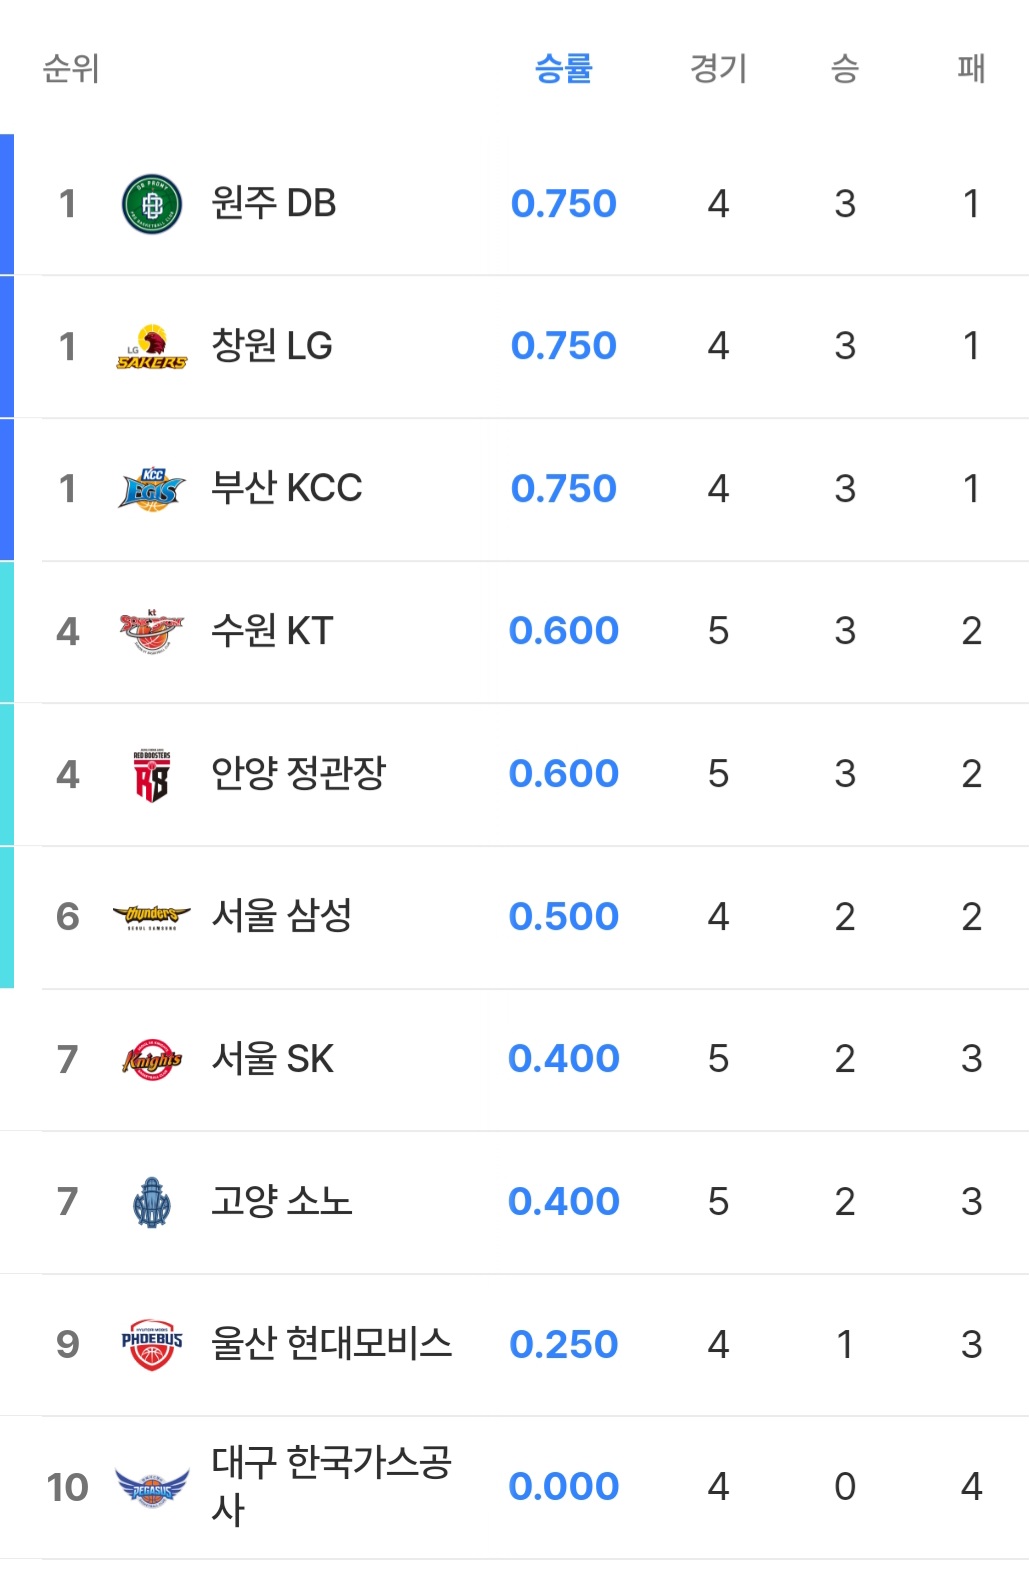Sort by the 패 column header

[x=971, y=68]
